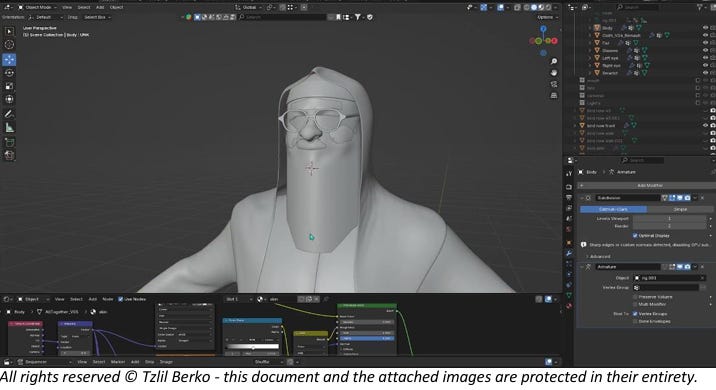The image size is (716, 390).
Task: Select the Measure tool
Action: coord(9,128)
